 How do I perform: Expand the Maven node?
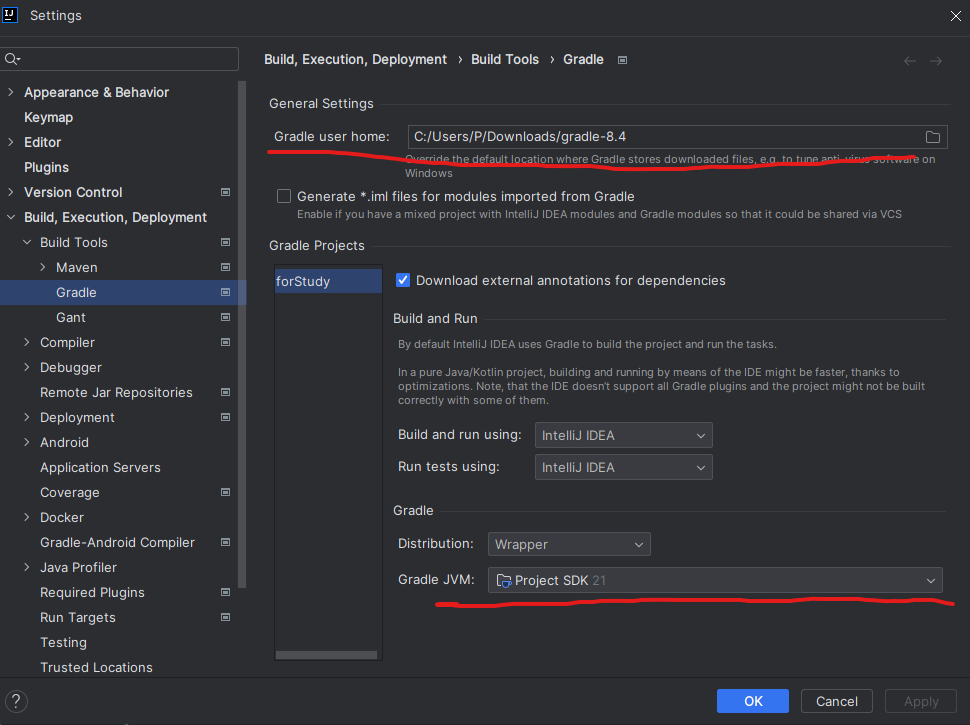coord(43,267)
